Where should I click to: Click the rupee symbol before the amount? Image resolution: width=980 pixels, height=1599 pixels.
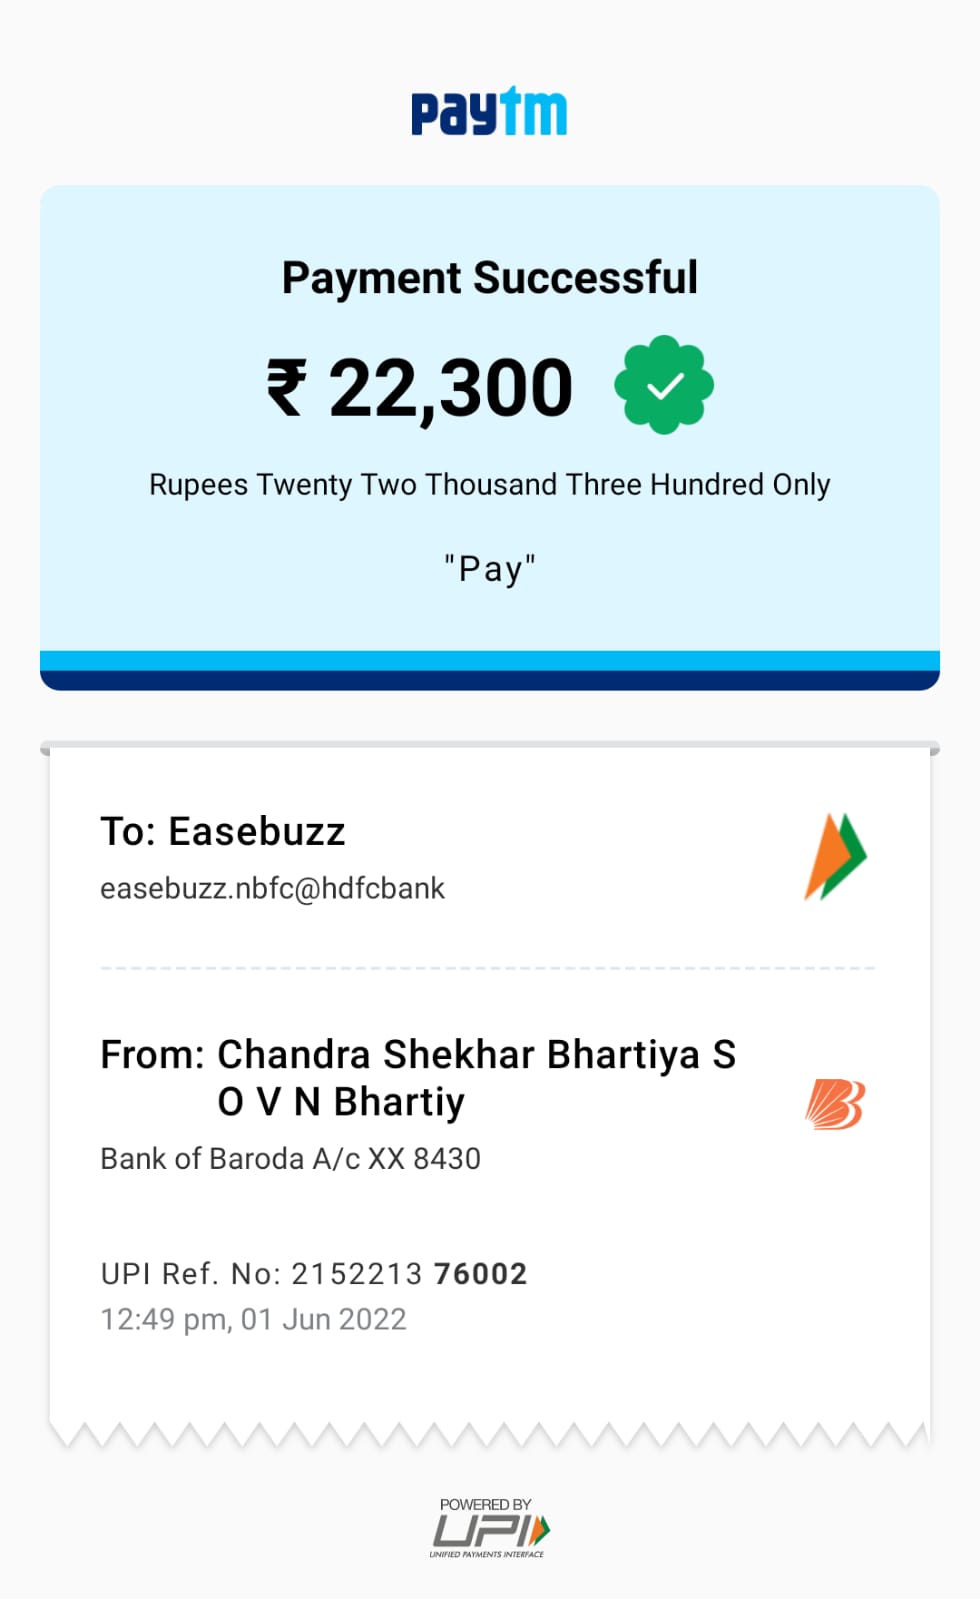pos(286,388)
